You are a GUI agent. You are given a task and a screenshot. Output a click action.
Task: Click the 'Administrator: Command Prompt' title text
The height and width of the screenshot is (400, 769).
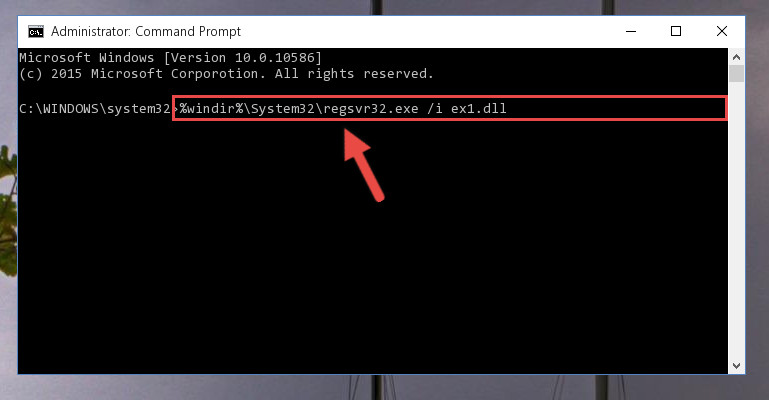pyautogui.click(x=146, y=31)
